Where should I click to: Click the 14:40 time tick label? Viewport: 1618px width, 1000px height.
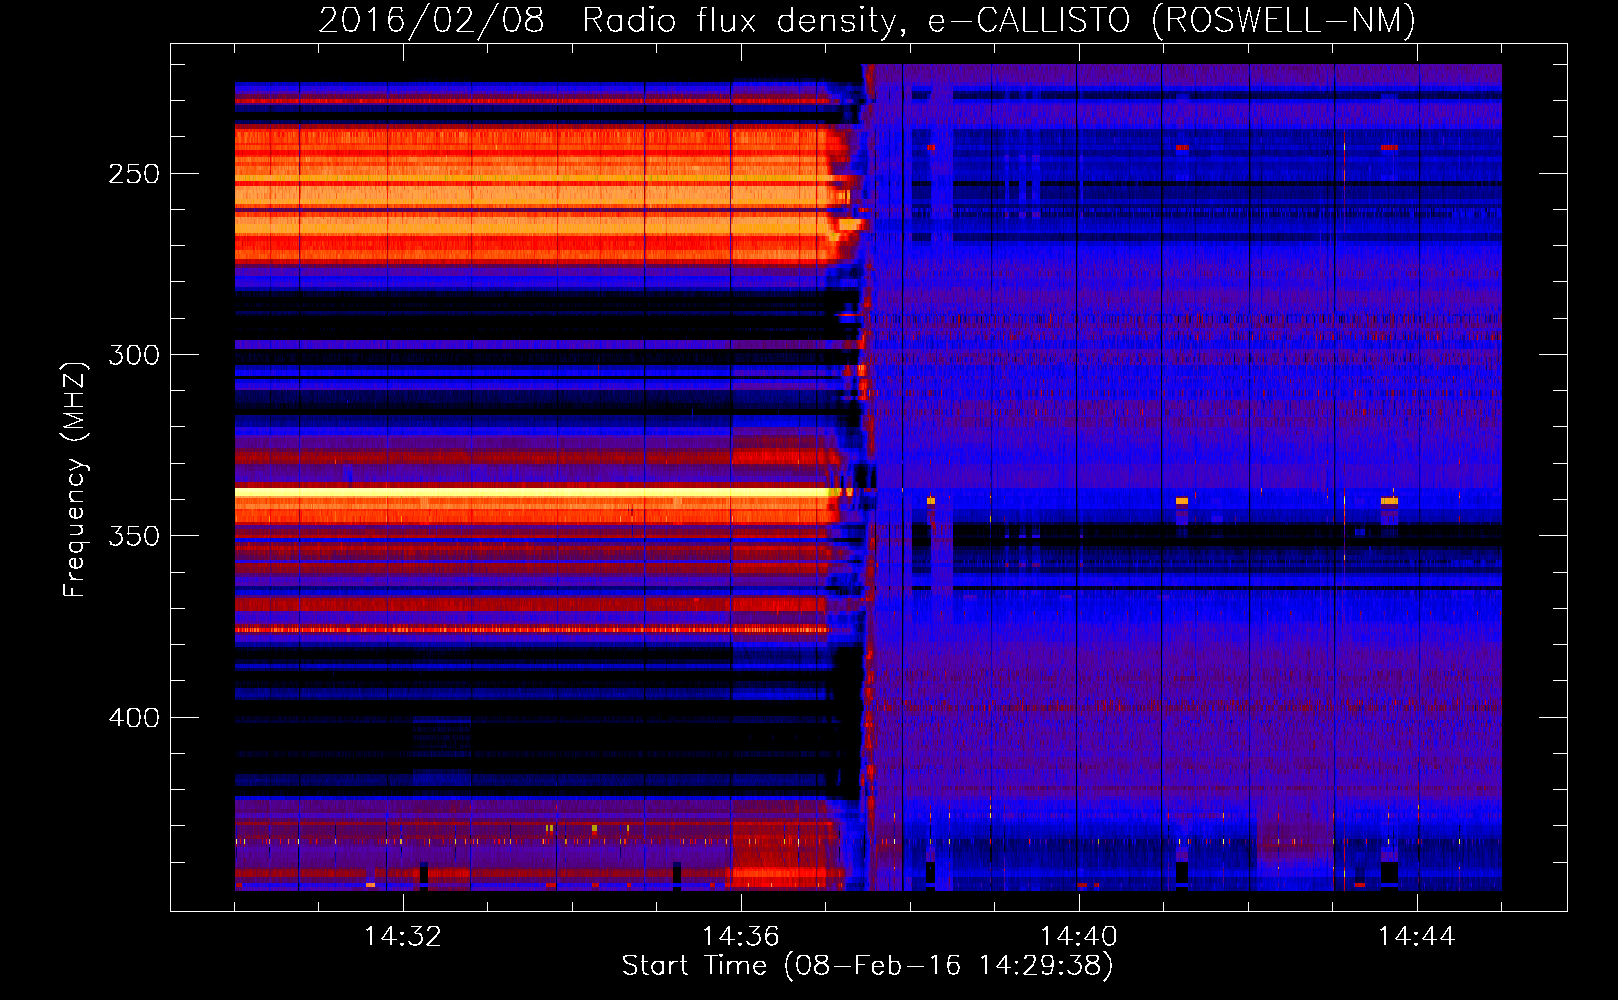[1079, 936]
